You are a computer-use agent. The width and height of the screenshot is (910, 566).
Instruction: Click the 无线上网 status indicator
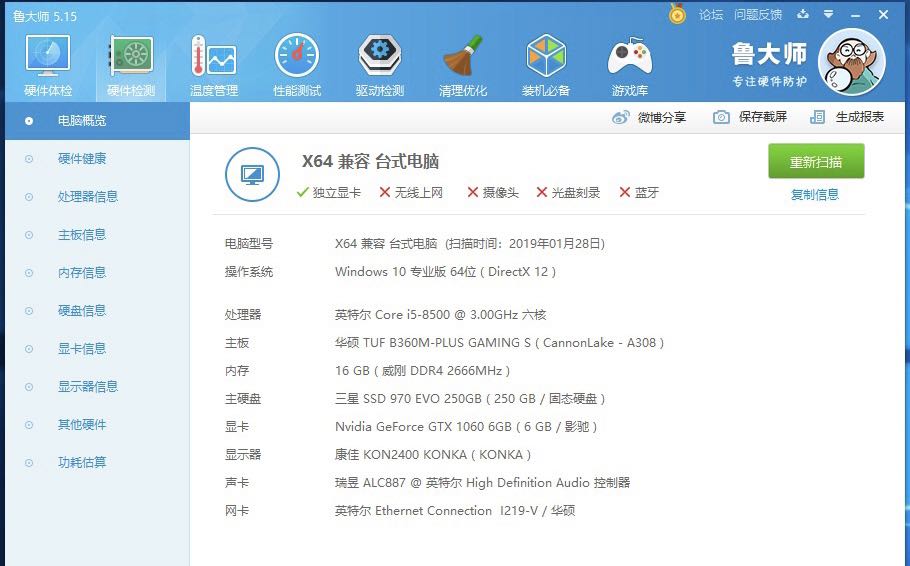click(x=411, y=193)
